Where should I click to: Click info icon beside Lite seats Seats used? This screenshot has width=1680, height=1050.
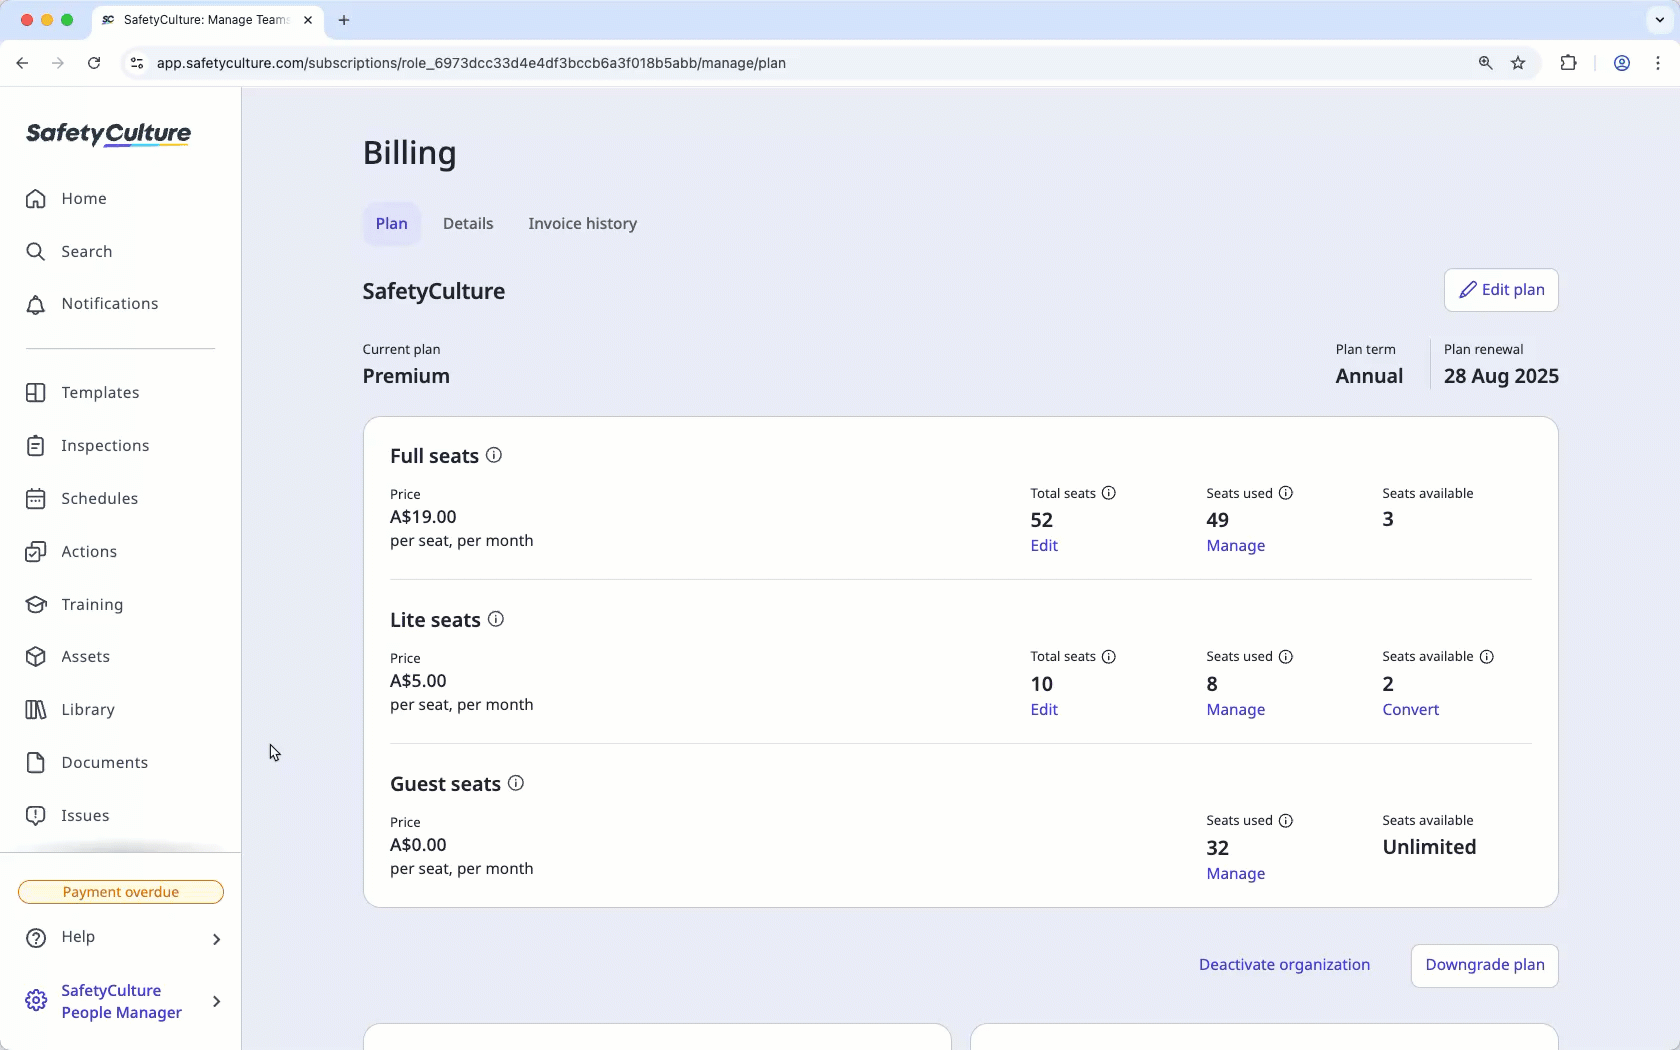coord(1286,657)
